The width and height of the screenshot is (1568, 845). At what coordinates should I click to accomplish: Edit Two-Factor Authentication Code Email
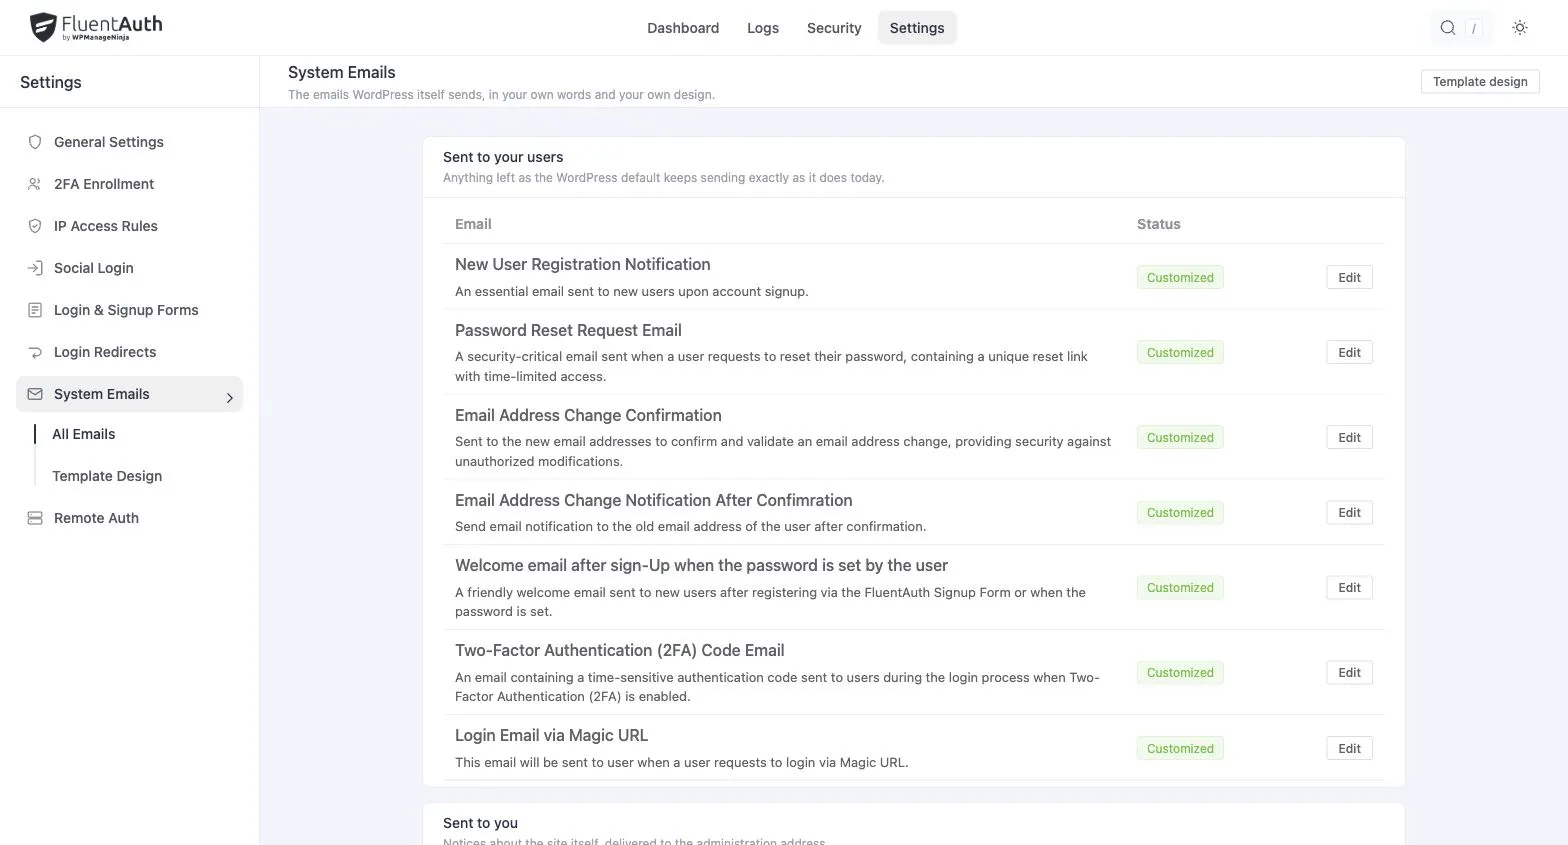click(1349, 672)
